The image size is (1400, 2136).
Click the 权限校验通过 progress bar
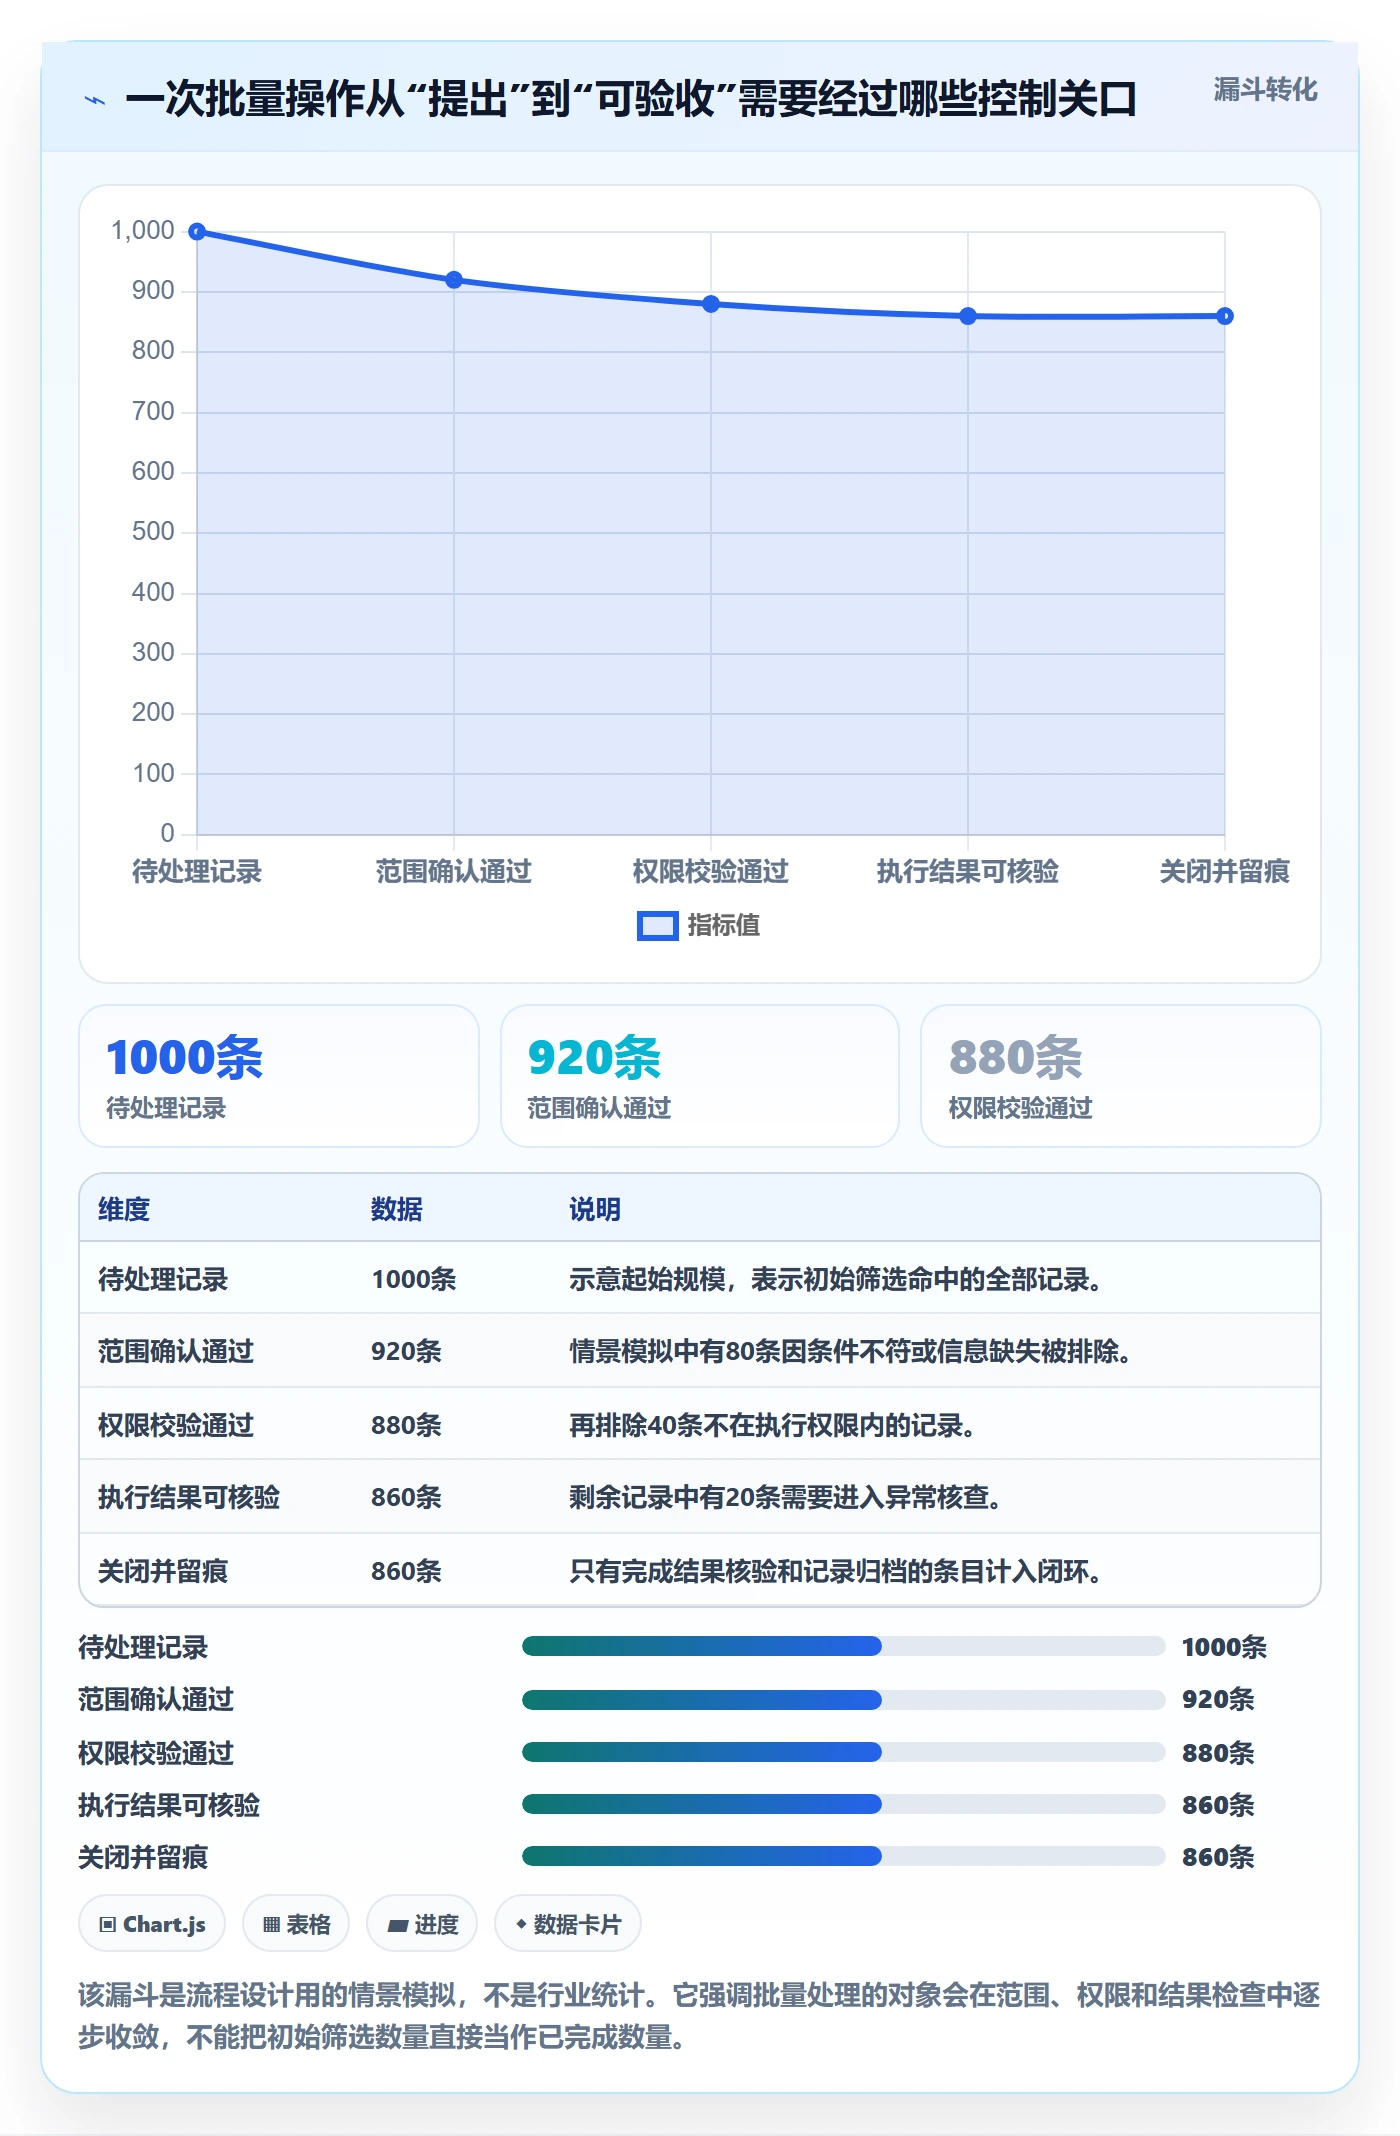click(843, 1752)
